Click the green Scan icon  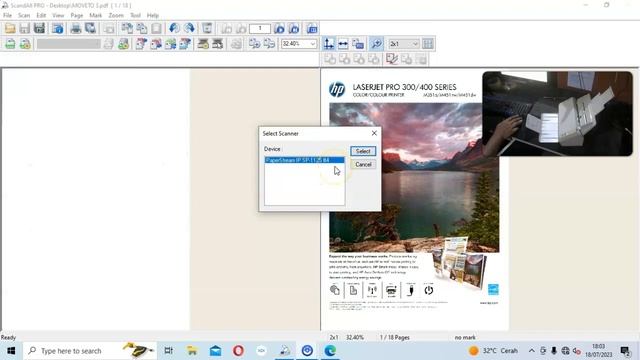(10, 44)
